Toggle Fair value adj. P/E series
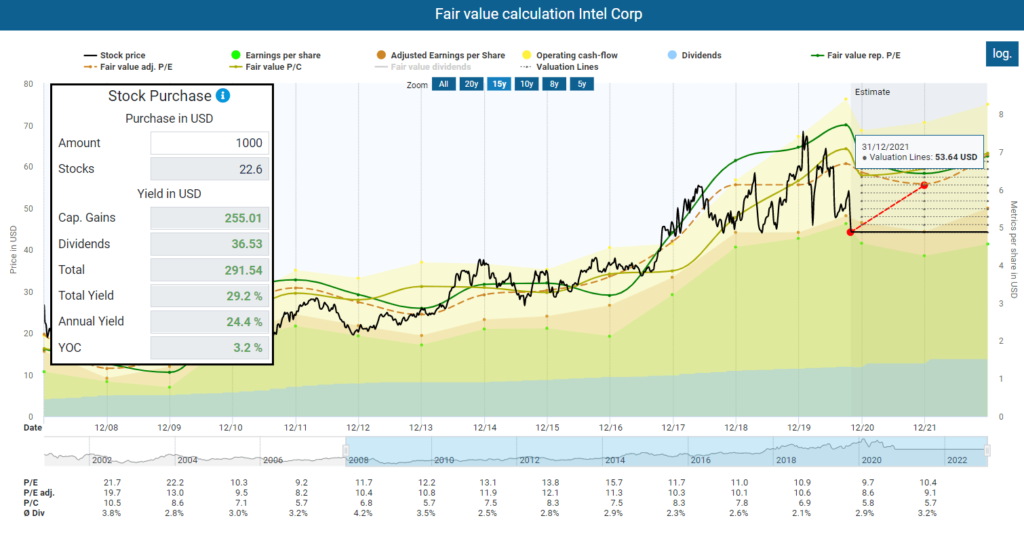The height and width of the screenshot is (537, 1024). click(x=128, y=67)
